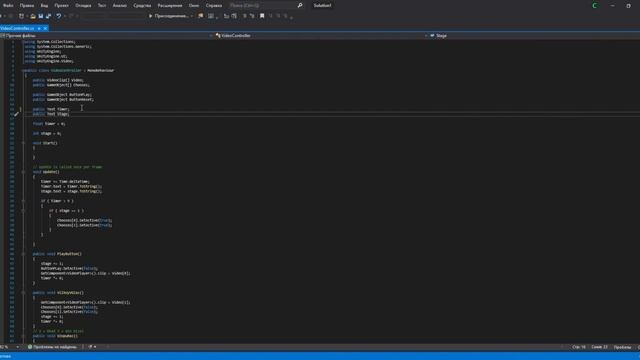This screenshot has height=360, width=640.
Task: Open the Расширения menu
Action: pyautogui.click(x=170, y=6)
